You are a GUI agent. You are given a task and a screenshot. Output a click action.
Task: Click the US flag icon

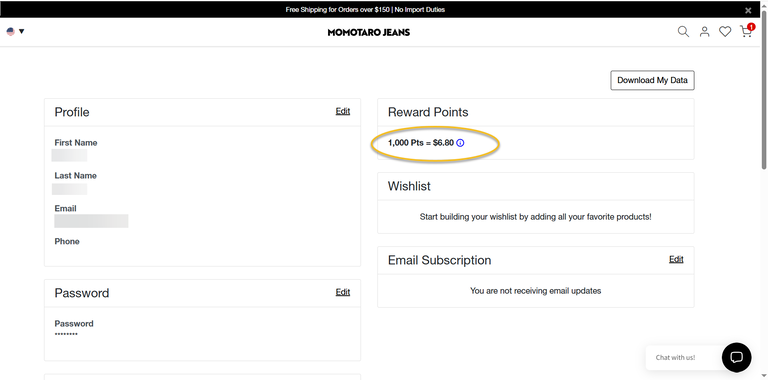tap(11, 32)
